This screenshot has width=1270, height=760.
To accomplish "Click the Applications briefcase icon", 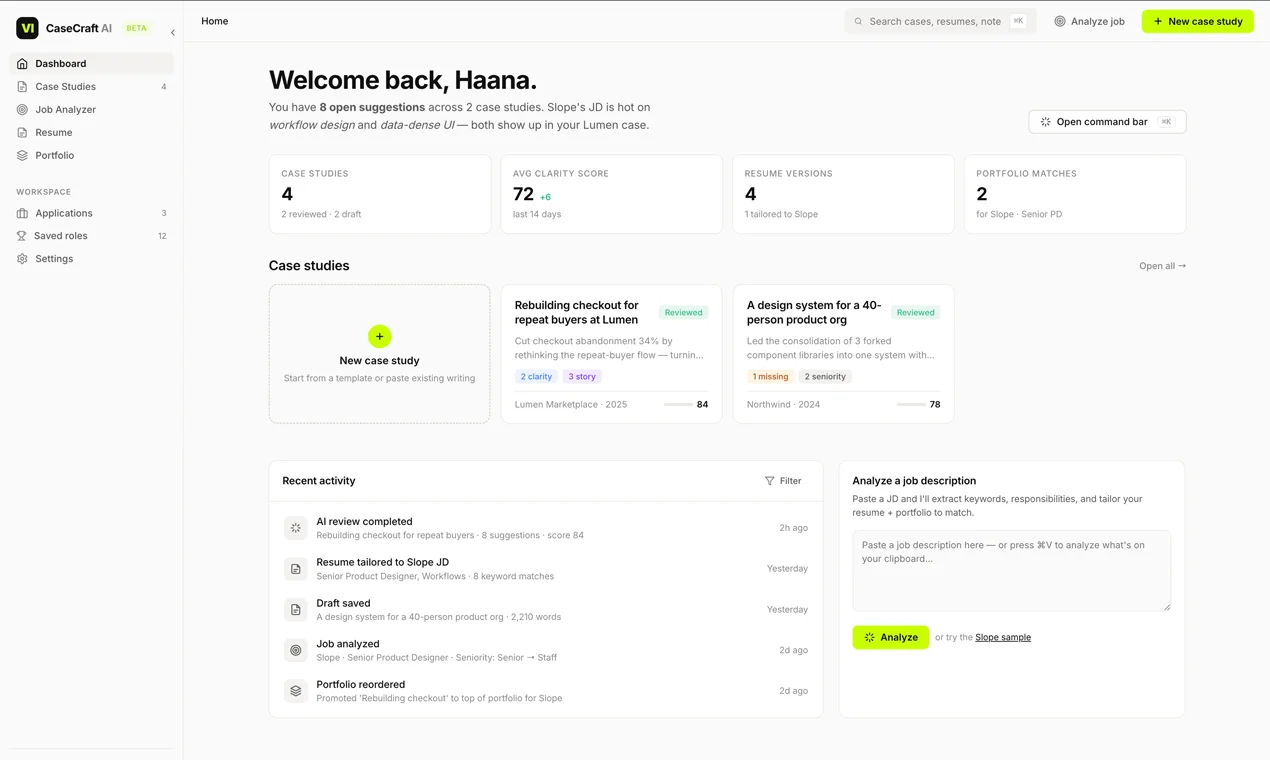I will pyautogui.click(x=22, y=213).
